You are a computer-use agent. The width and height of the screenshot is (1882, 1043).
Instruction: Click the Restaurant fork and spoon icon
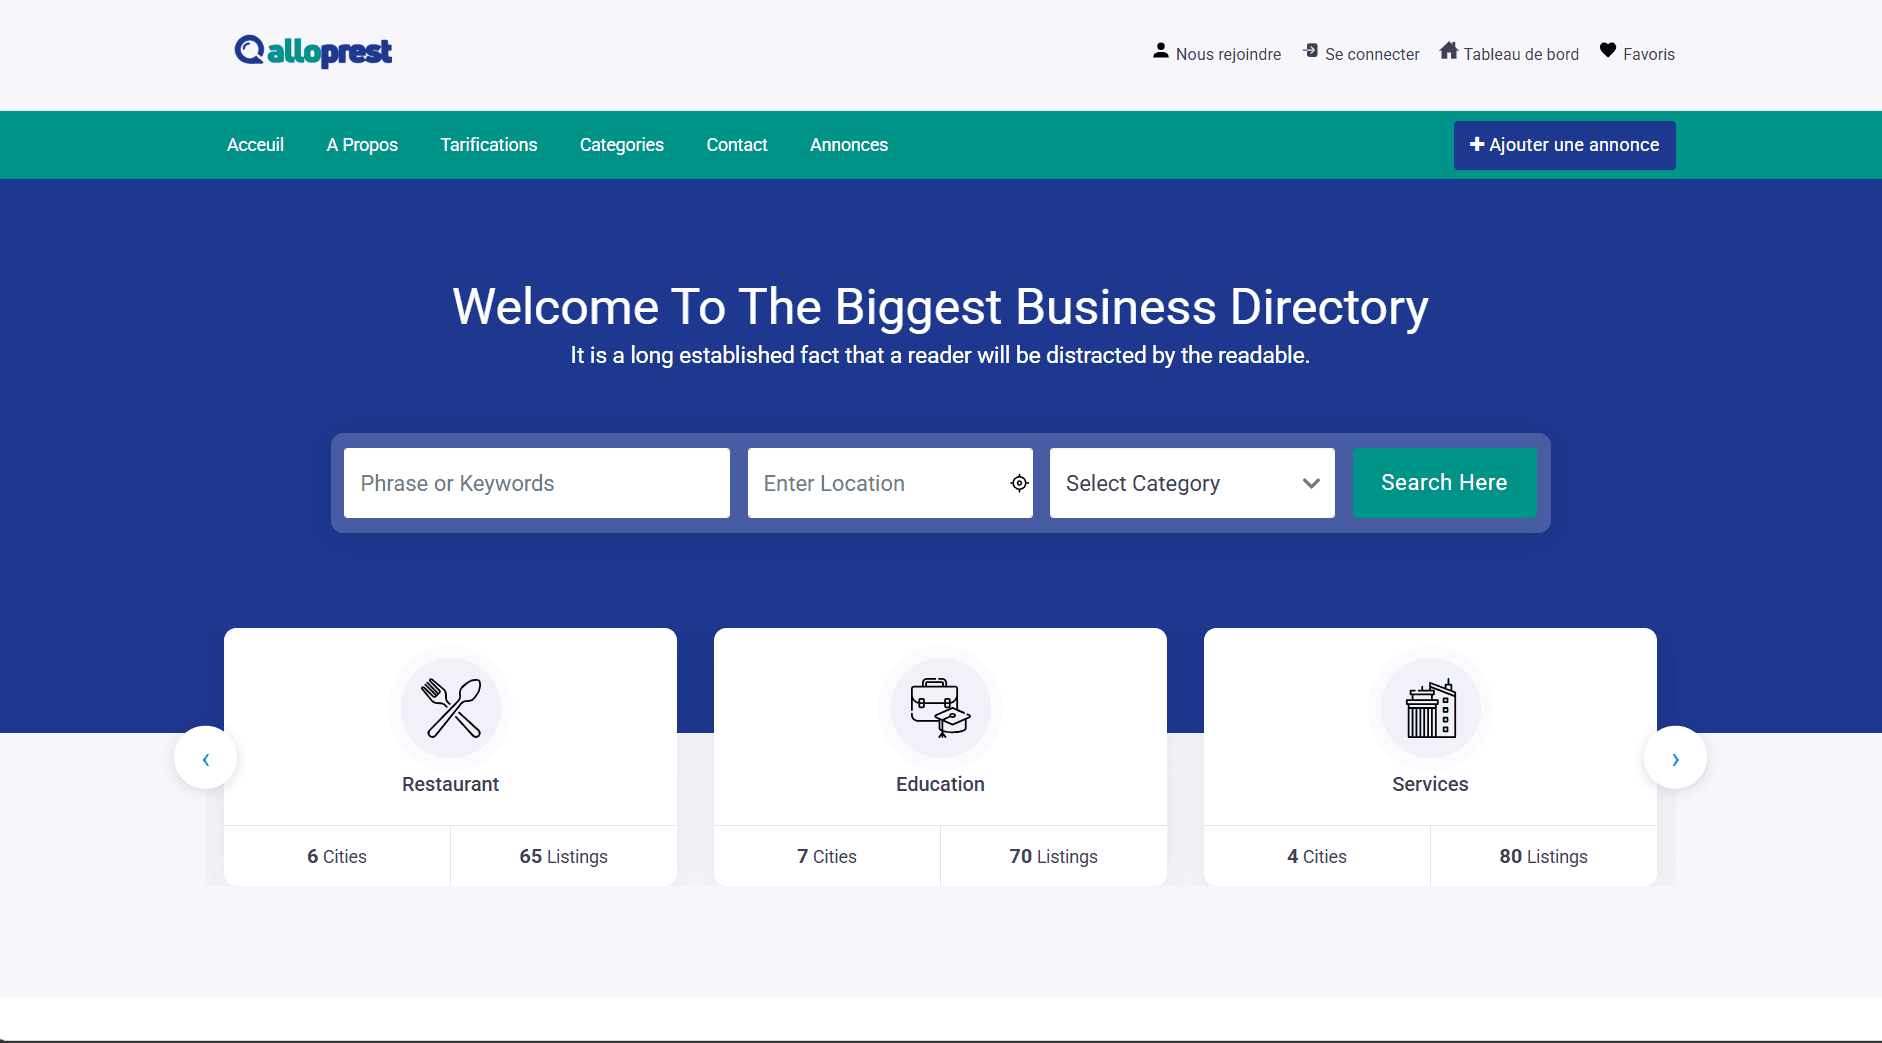click(x=451, y=708)
